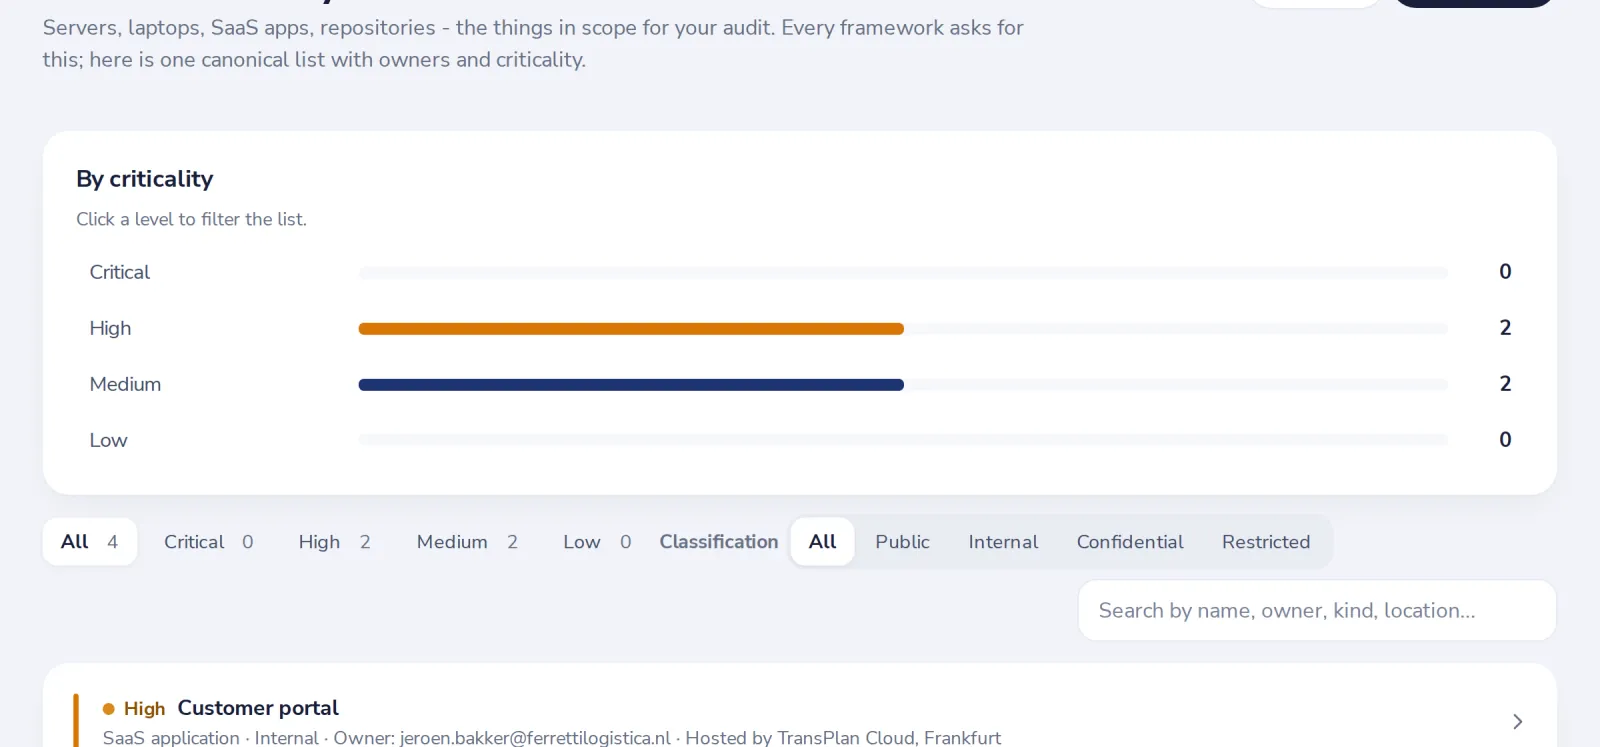Open the Customer portal asset entry
Screen dimensions: 1600x747
[800, 720]
